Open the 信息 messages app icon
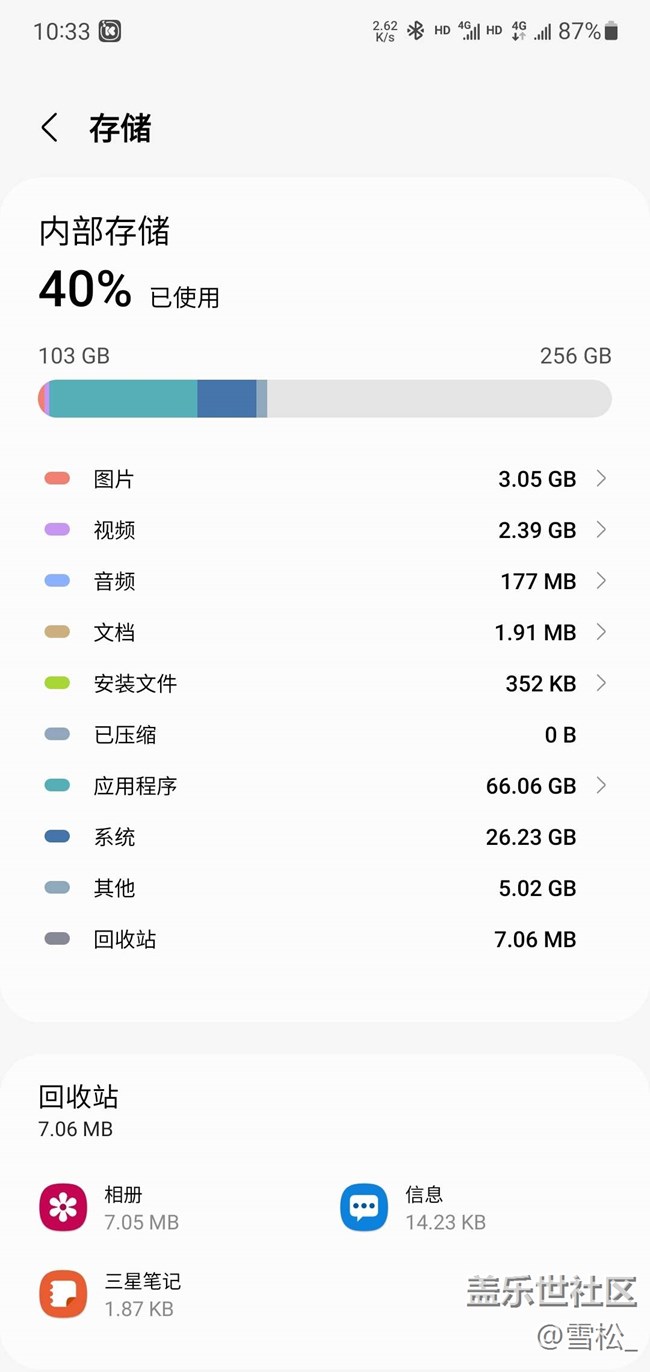This screenshot has width=650, height=1372. pos(364,1207)
